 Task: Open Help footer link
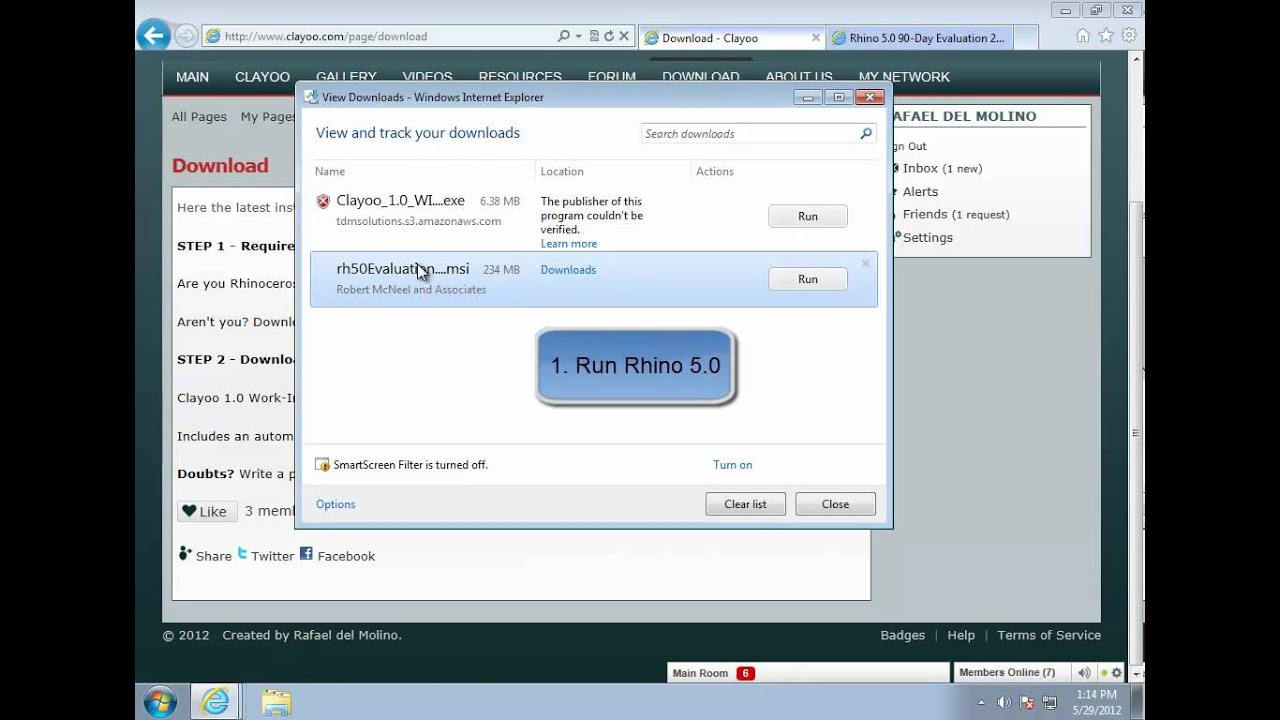[960, 635]
